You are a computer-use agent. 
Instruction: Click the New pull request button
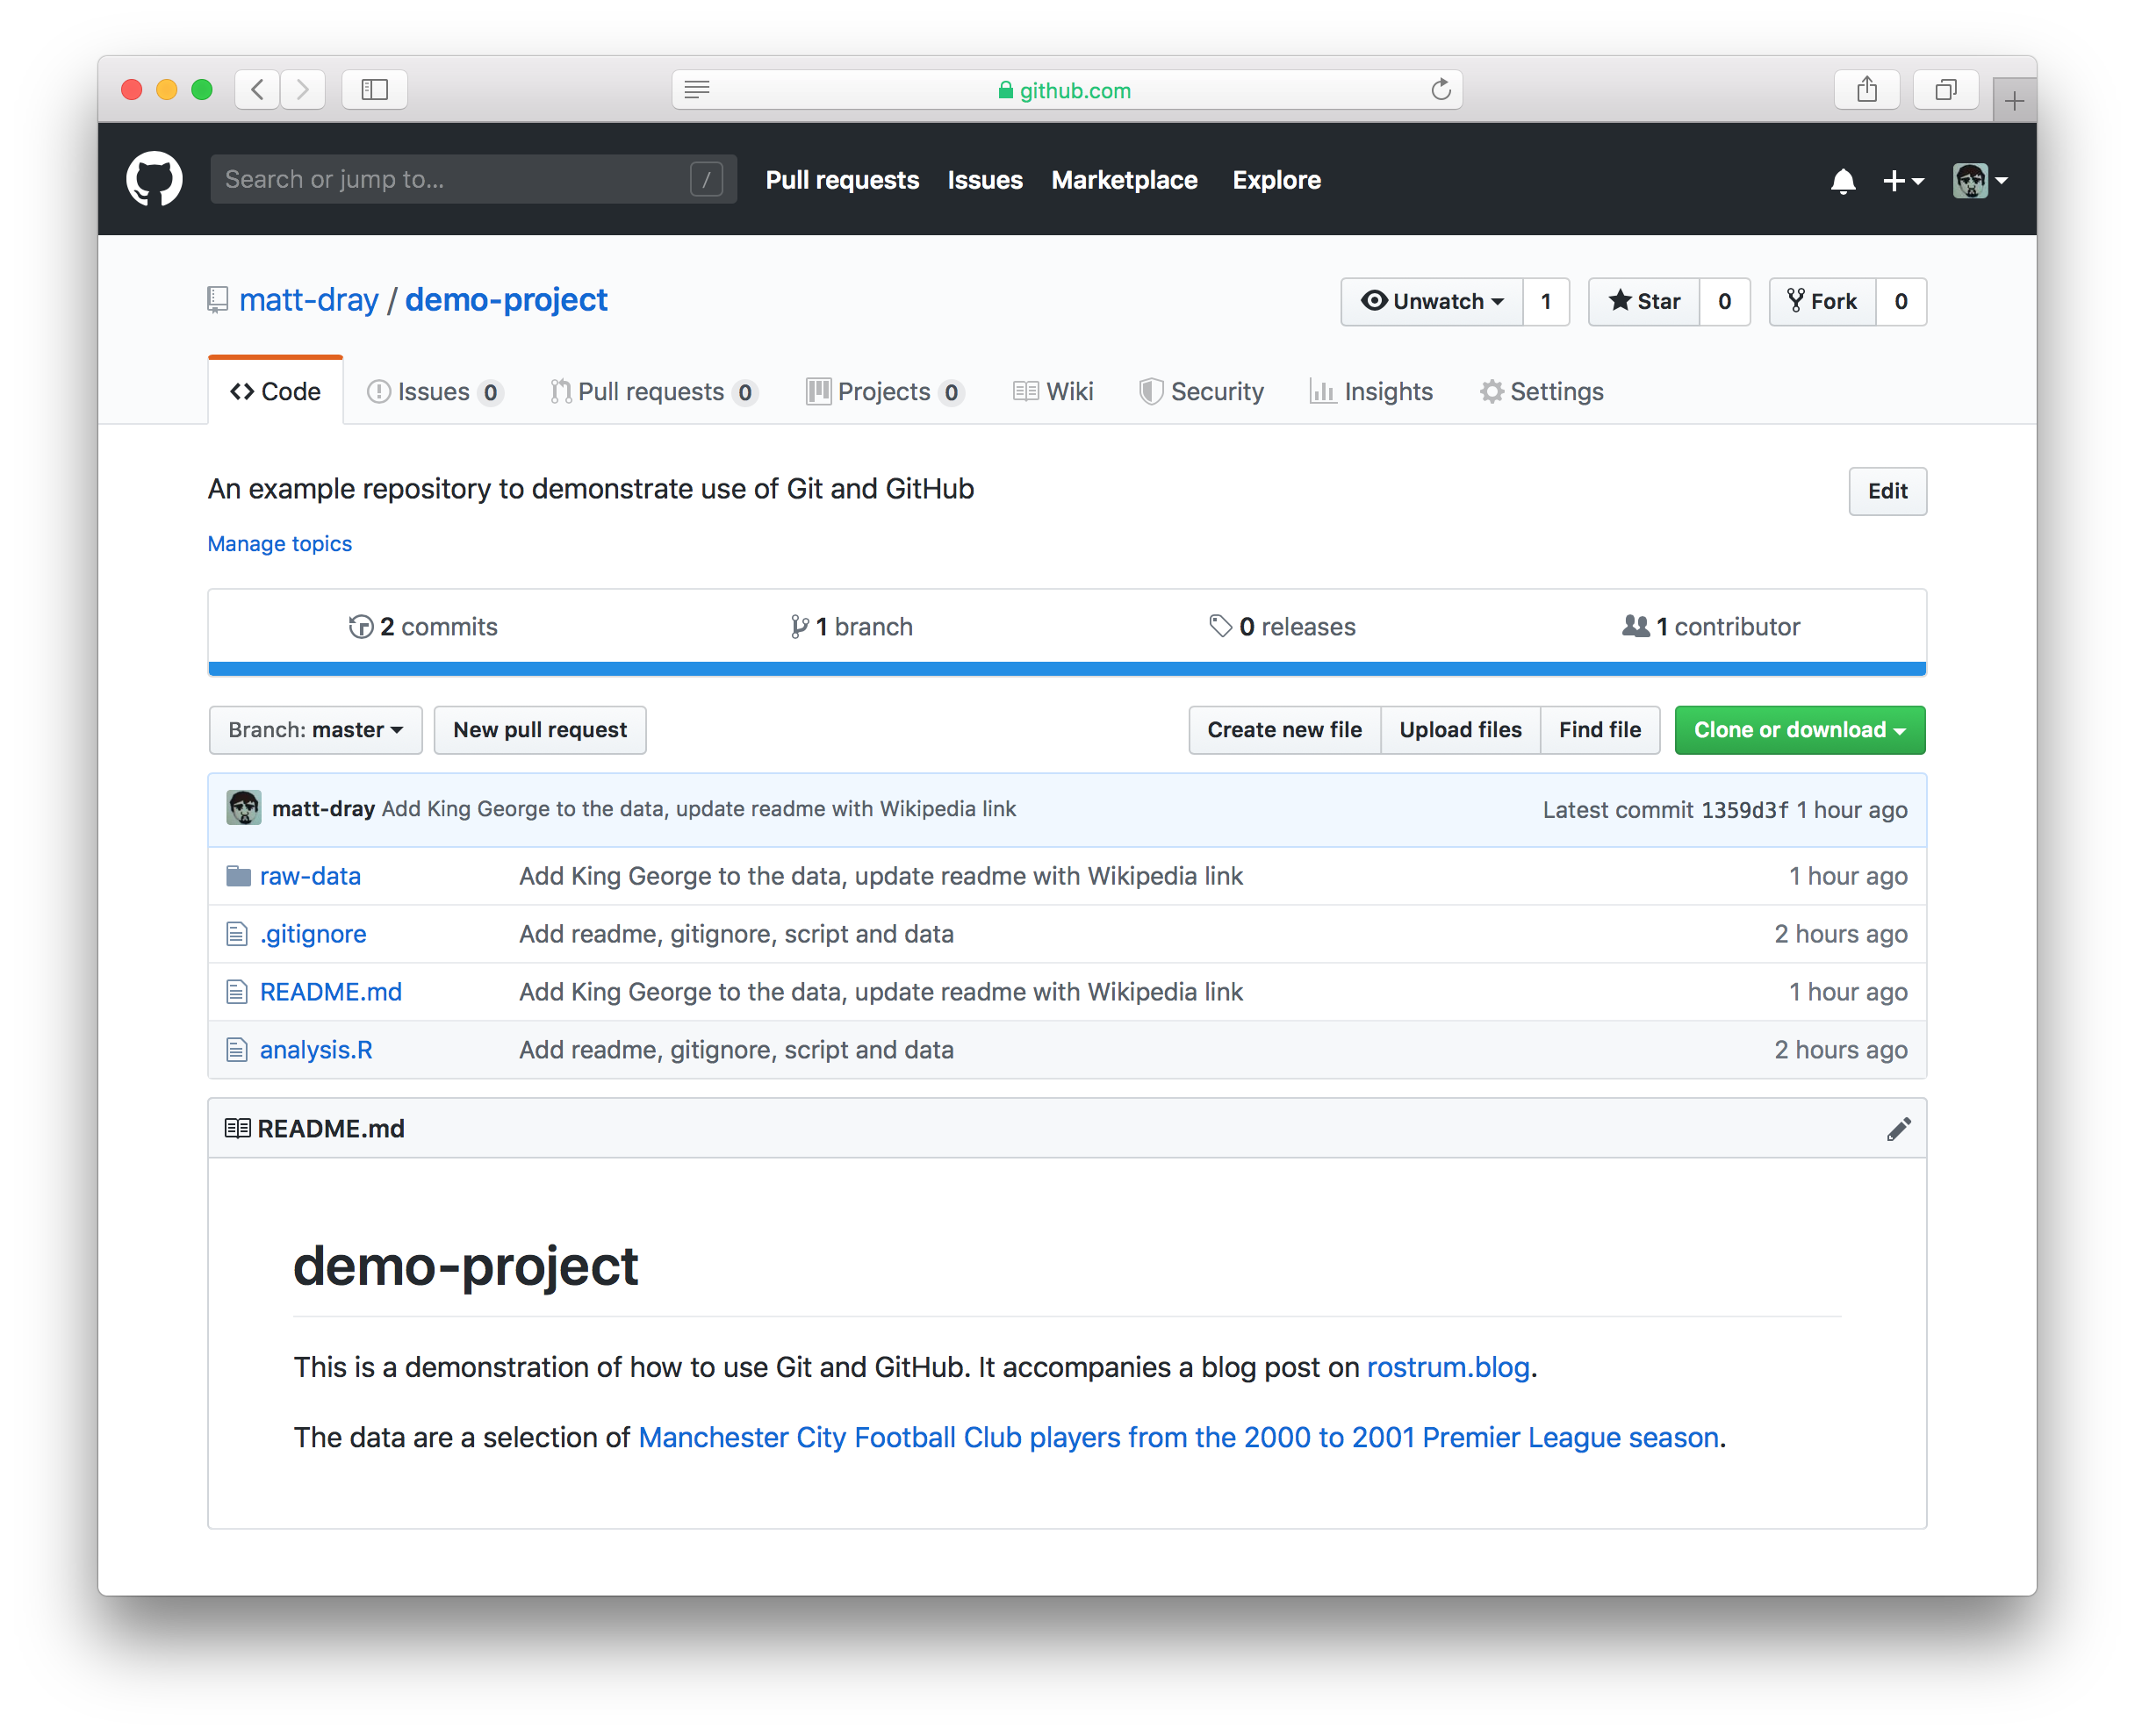point(539,728)
